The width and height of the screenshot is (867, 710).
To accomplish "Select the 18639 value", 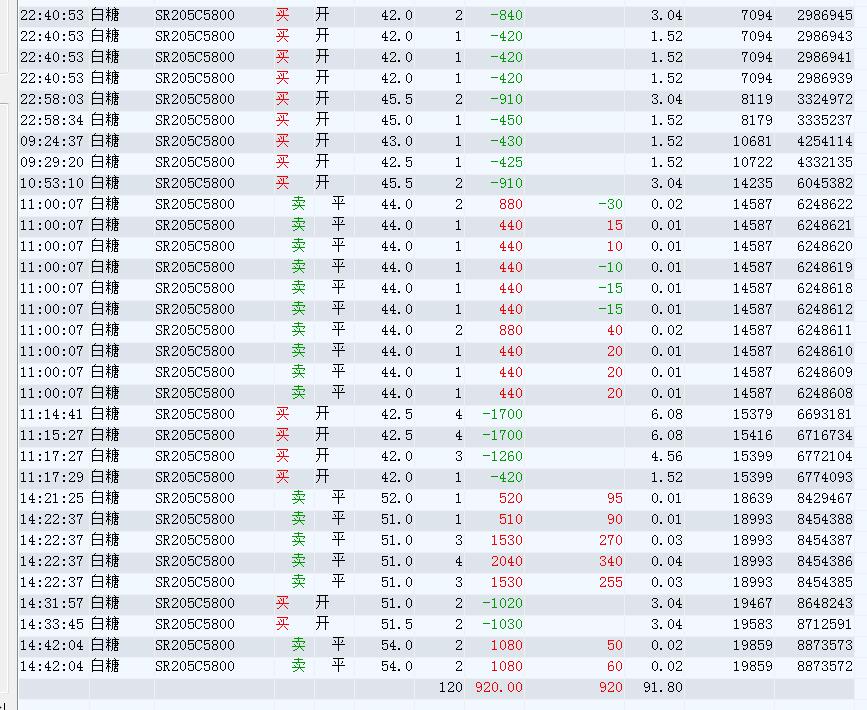I will 752,499.
